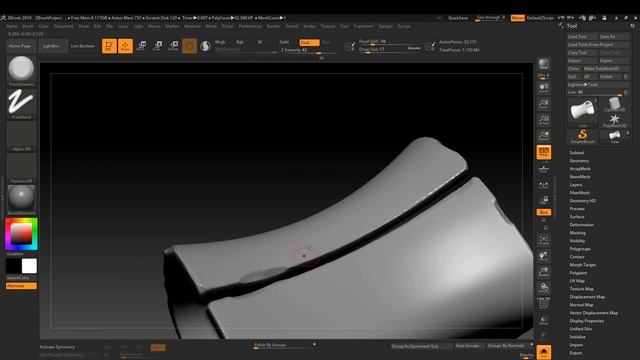
Task: Click the Zoom3D view icon
Action: point(544,272)
